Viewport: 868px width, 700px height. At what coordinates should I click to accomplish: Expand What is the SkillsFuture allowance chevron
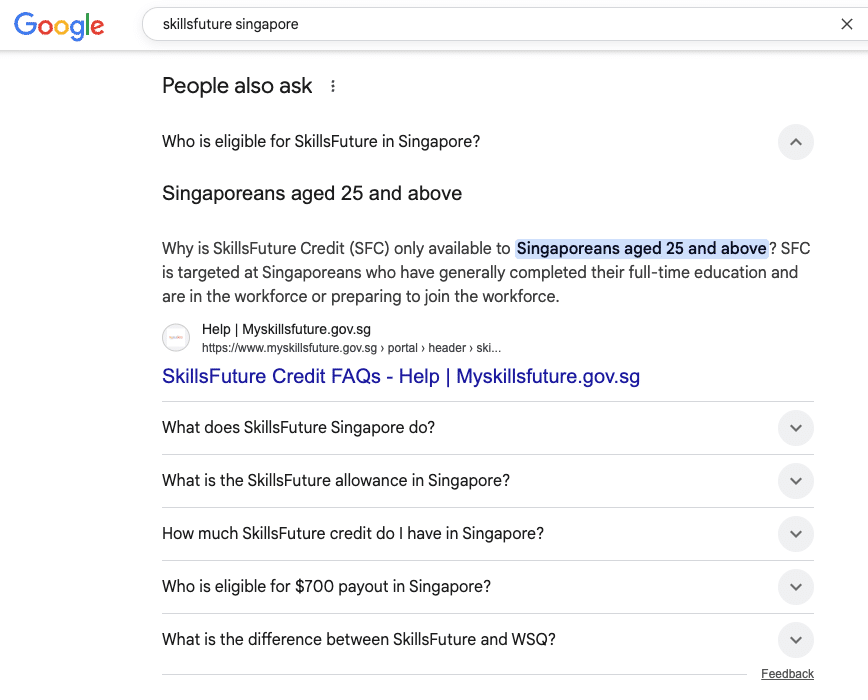pyautogui.click(x=795, y=481)
